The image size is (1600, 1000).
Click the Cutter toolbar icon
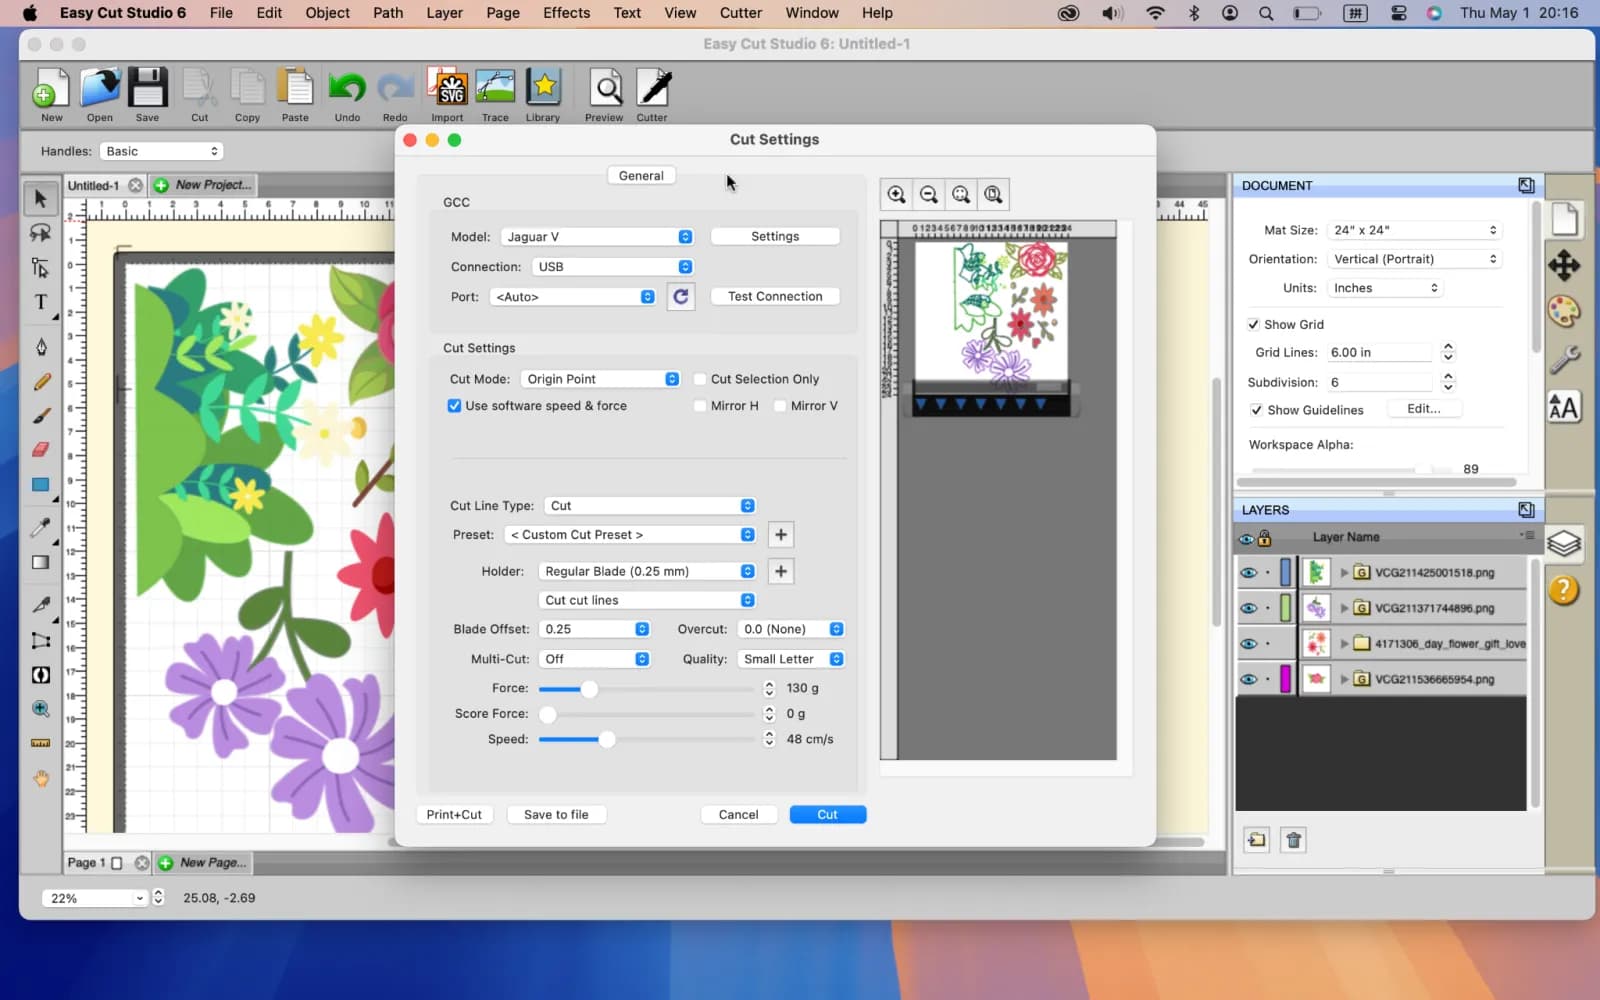(x=652, y=89)
